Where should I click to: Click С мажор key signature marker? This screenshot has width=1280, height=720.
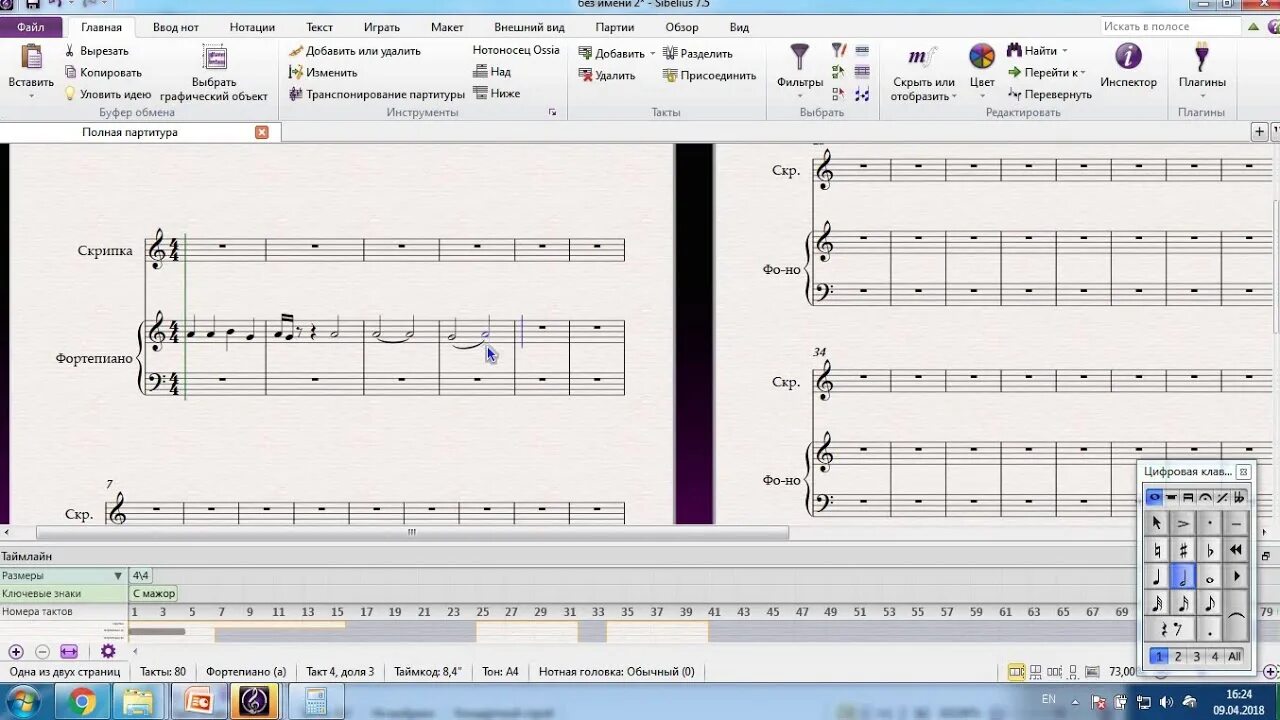(154, 594)
